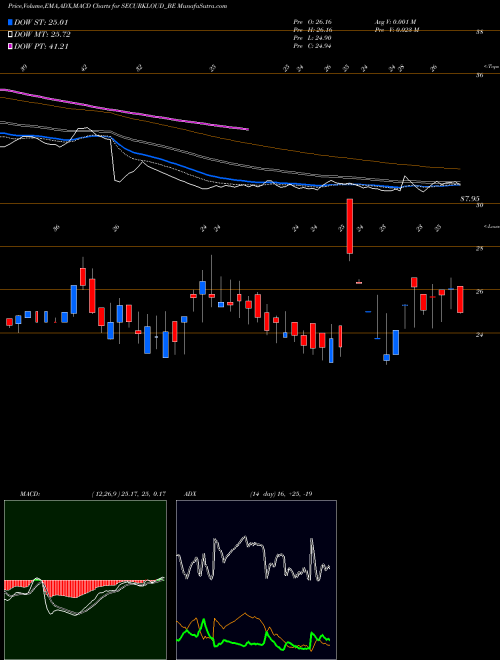Click the blue DOW ST legend swatch
This screenshot has width=500, height=660.
11,22
